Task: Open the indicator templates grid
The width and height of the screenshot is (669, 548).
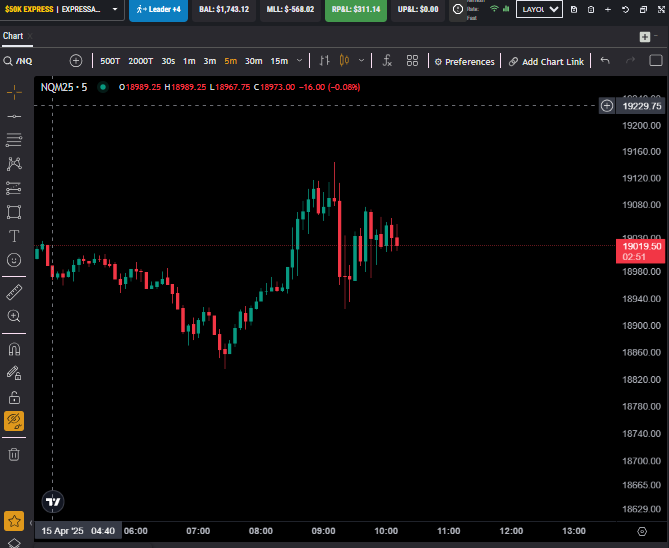Action: click(412, 61)
